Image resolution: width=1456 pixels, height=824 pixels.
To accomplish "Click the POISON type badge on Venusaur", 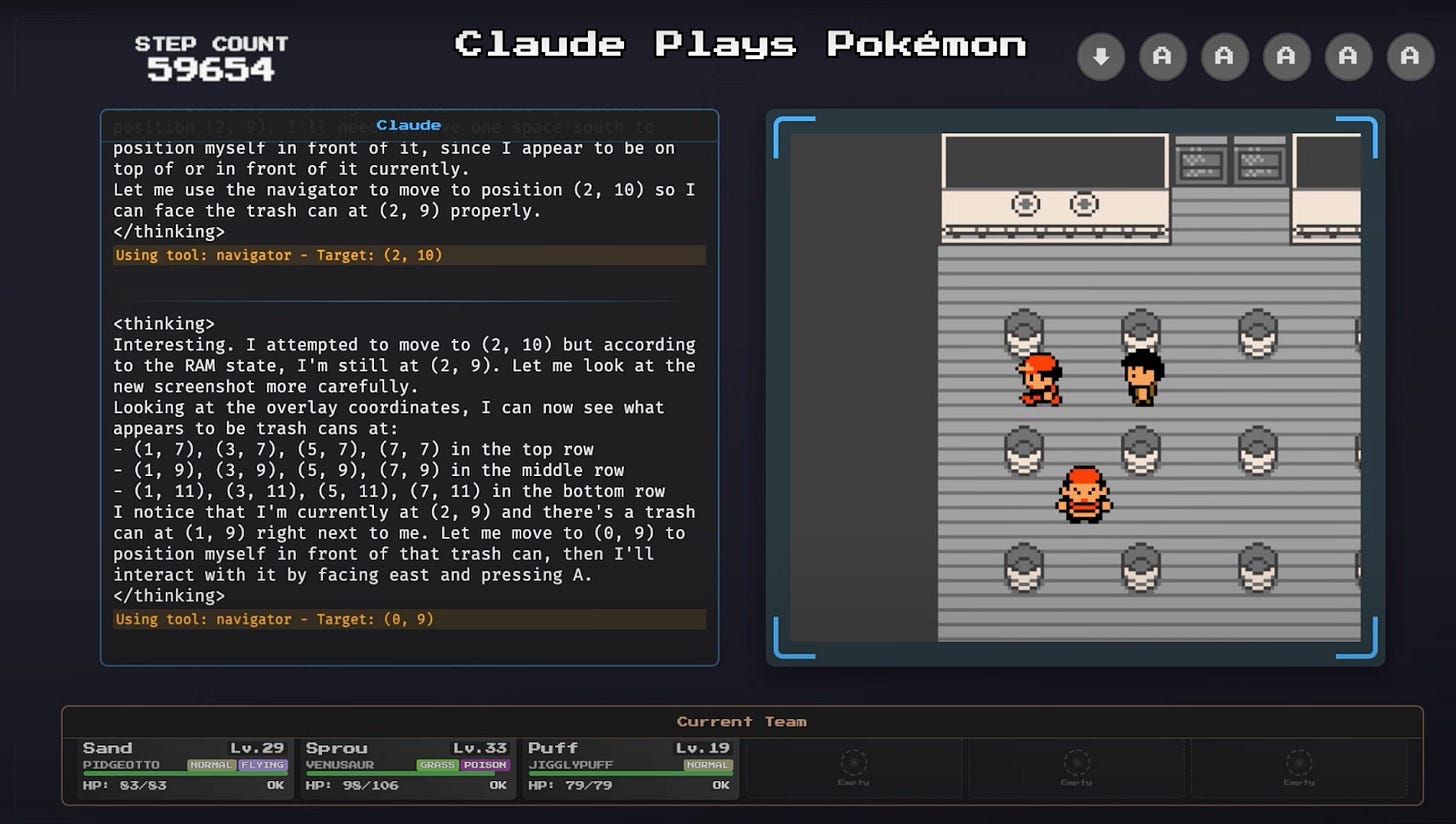I will click(486, 765).
